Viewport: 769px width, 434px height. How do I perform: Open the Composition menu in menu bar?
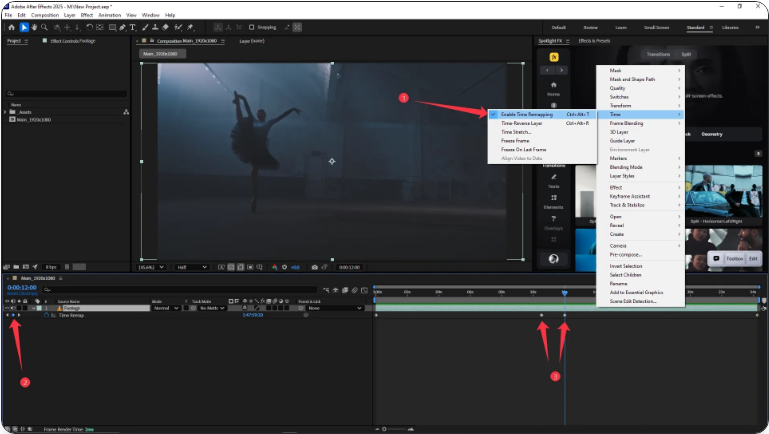click(44, 15)
